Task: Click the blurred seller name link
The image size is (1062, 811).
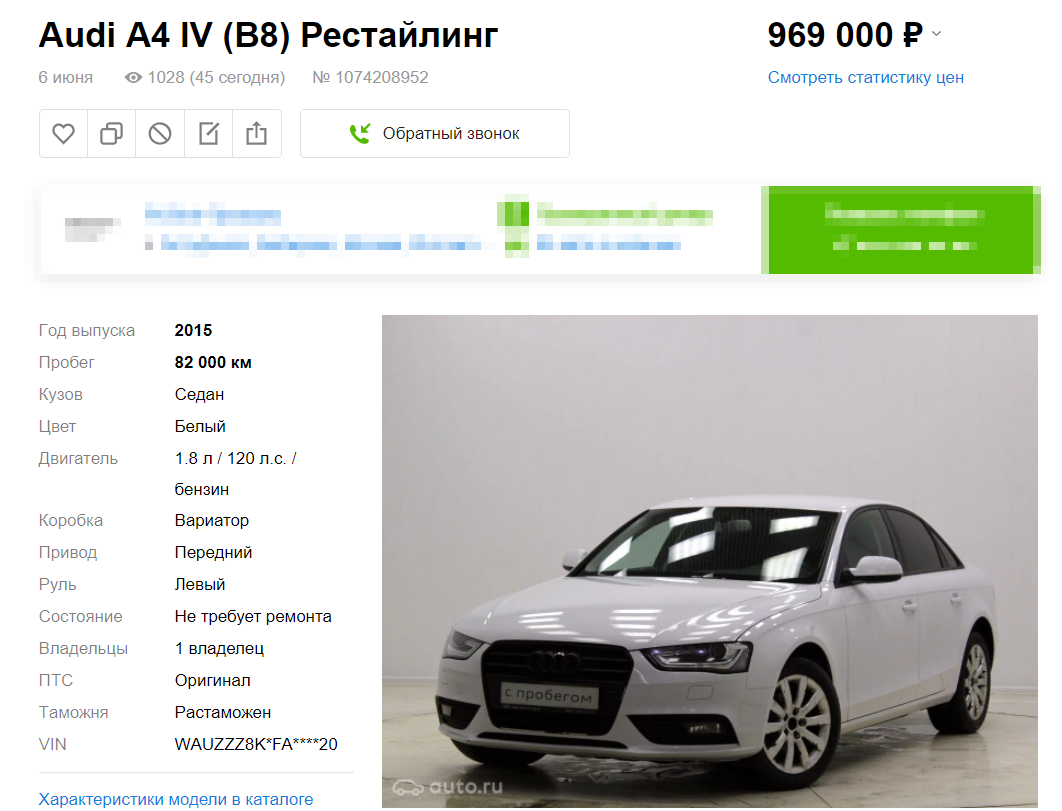Action: [x=213, y=216]
